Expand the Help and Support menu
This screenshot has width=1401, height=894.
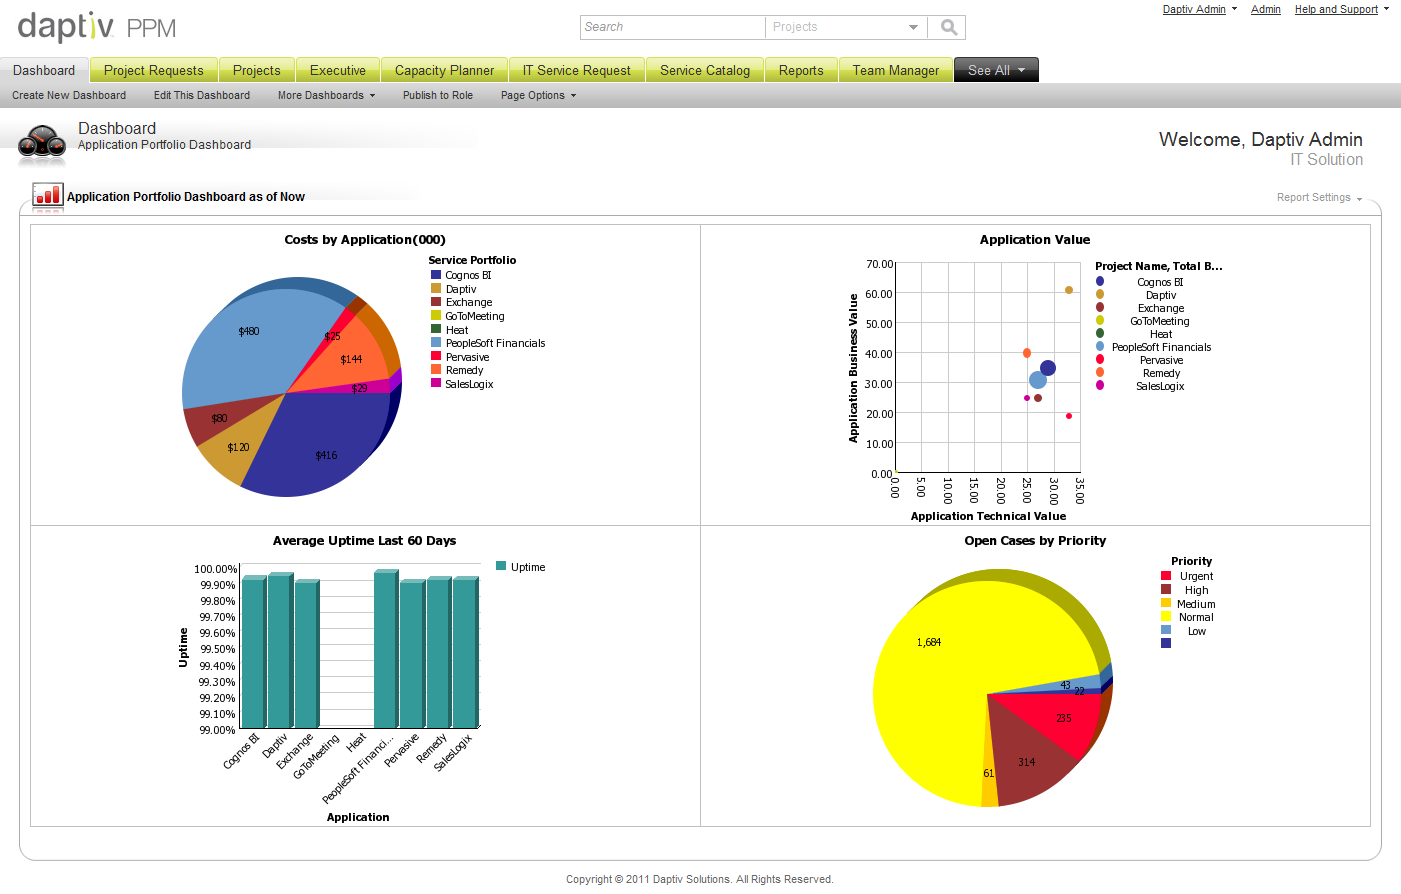tap(1341, 9)
